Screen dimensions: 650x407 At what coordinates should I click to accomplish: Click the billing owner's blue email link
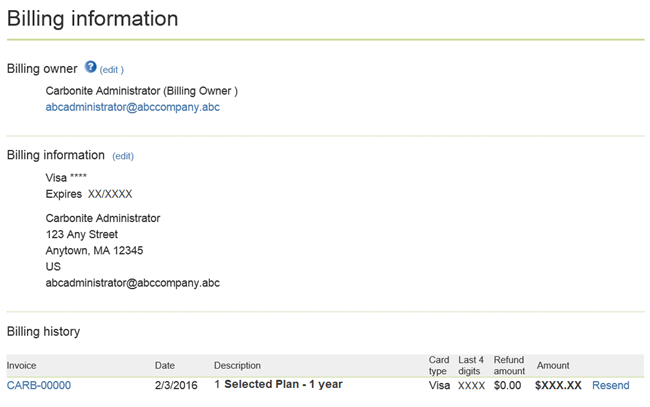tap(132, 107)
